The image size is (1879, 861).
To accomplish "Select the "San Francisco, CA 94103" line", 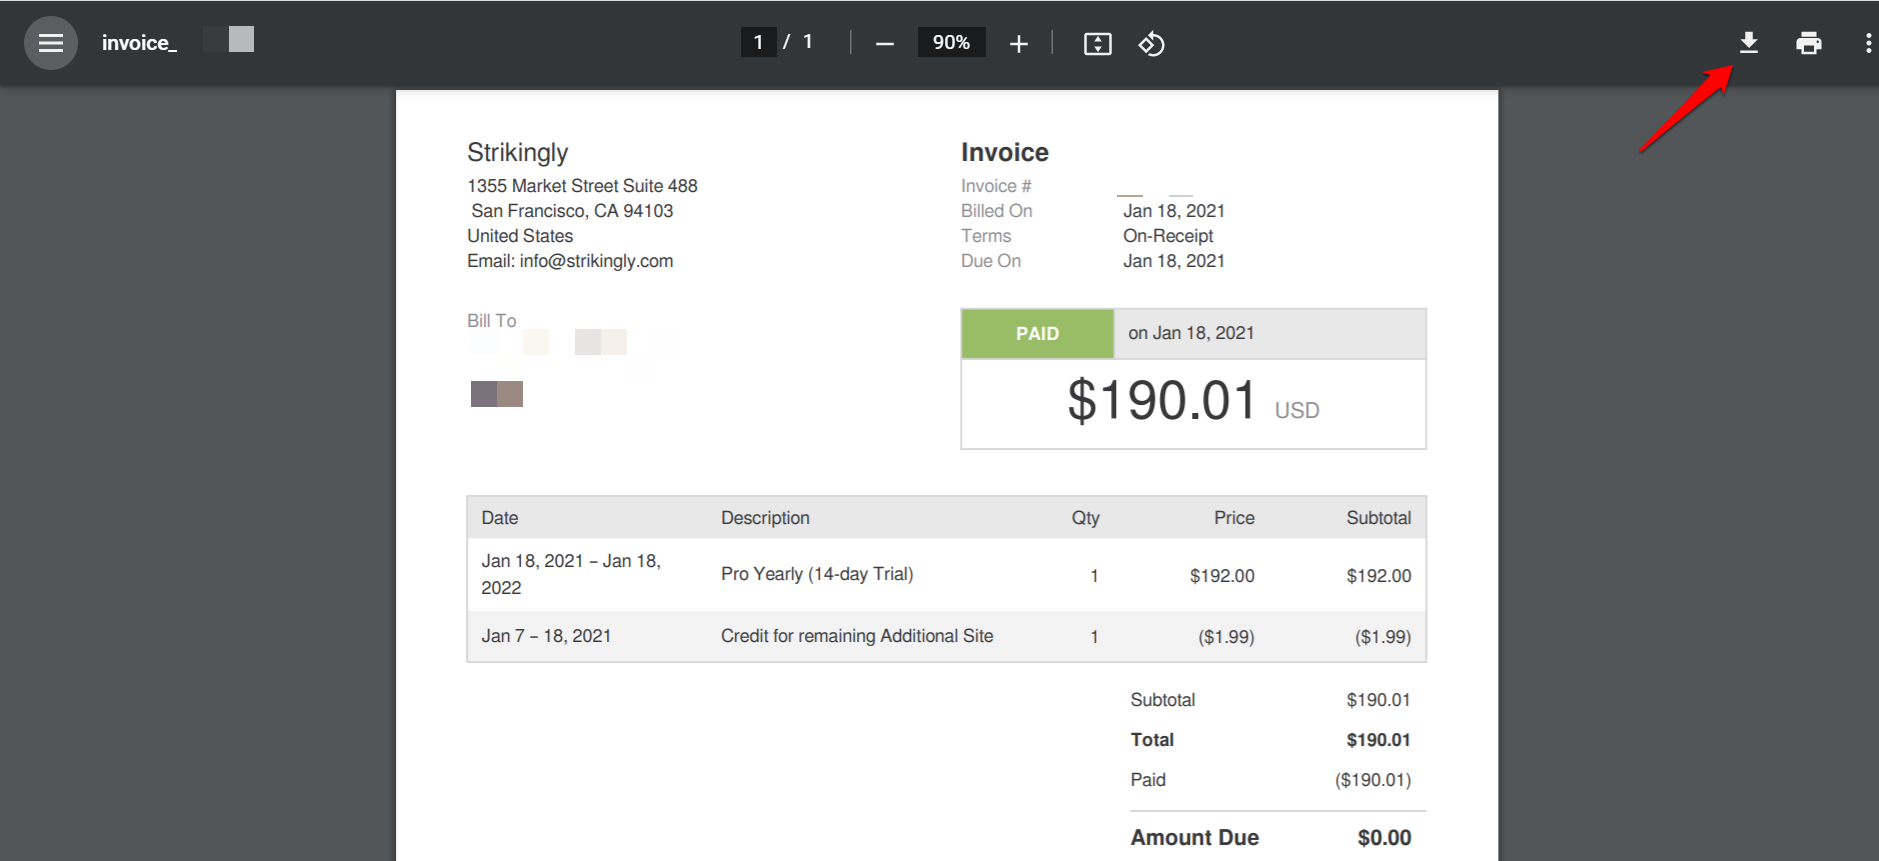I will point(573,211).
